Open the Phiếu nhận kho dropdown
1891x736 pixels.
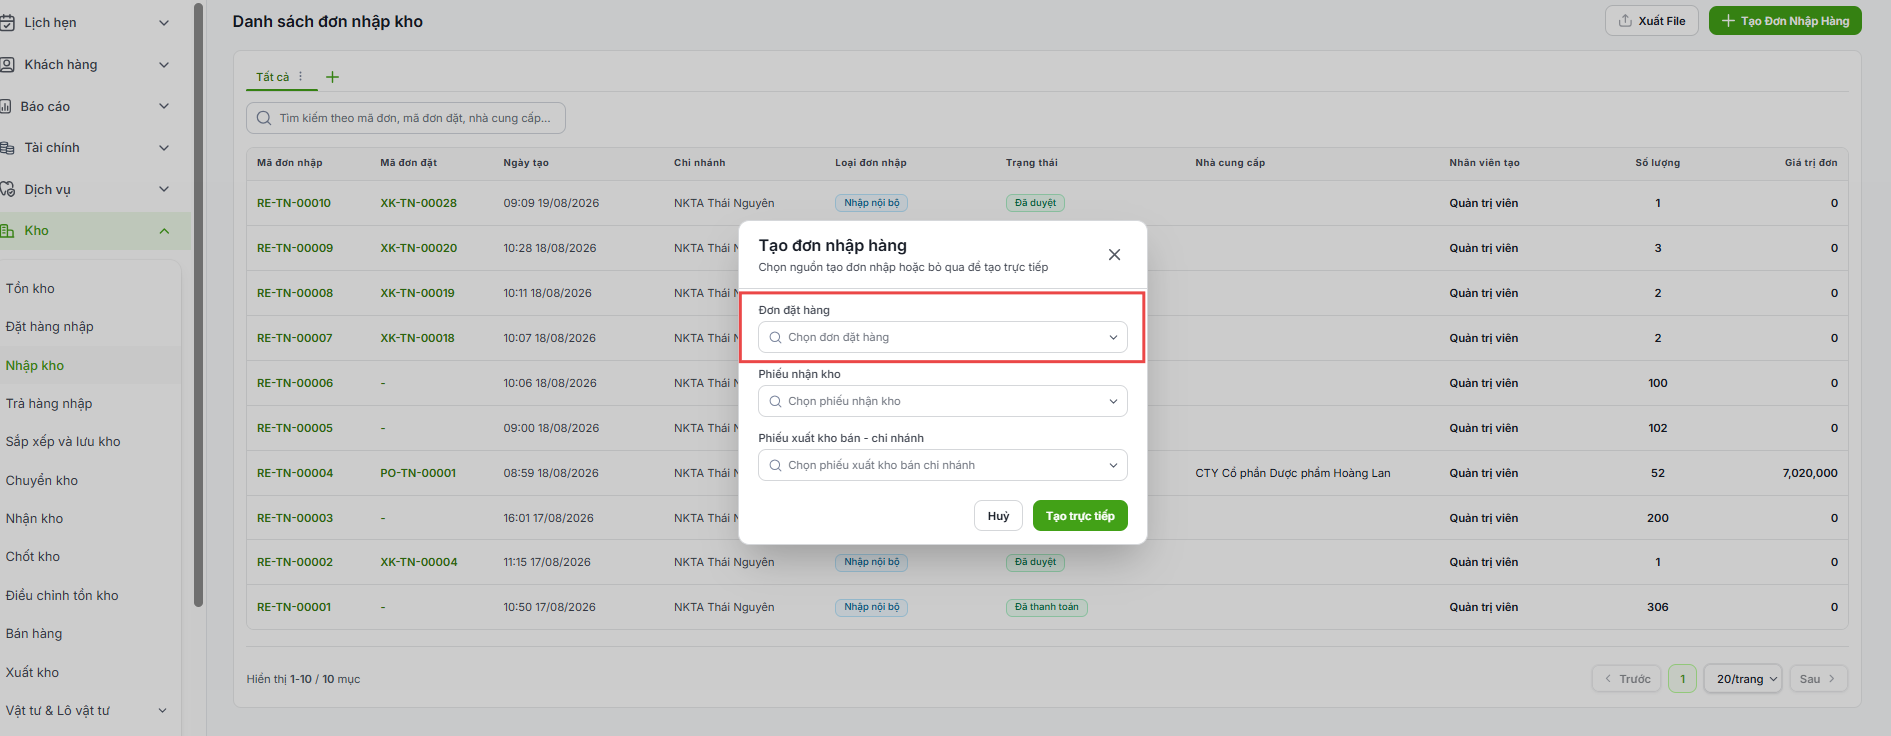click(x=942, y=401)
